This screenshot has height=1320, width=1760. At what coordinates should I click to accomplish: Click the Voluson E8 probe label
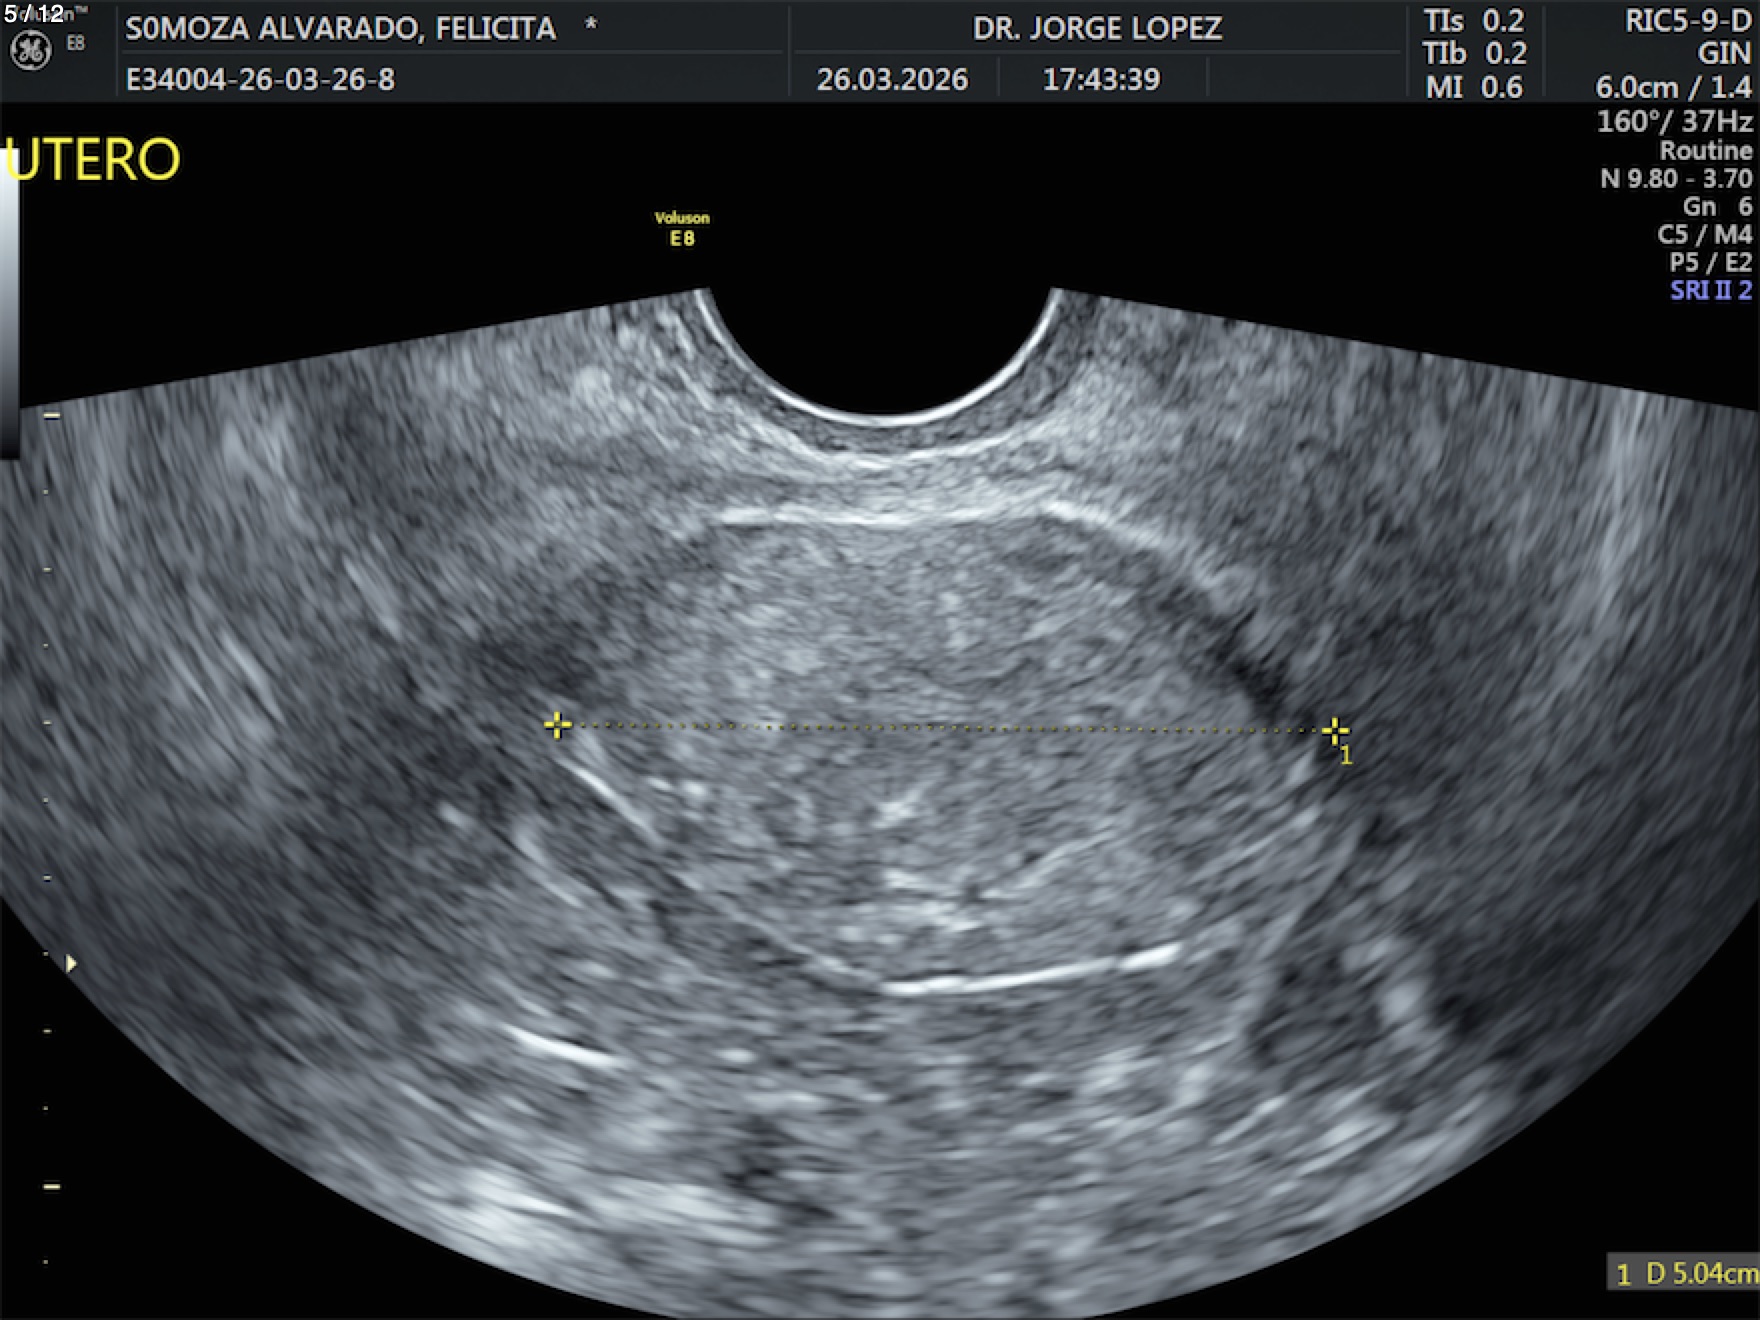click(x=682, y=228)
